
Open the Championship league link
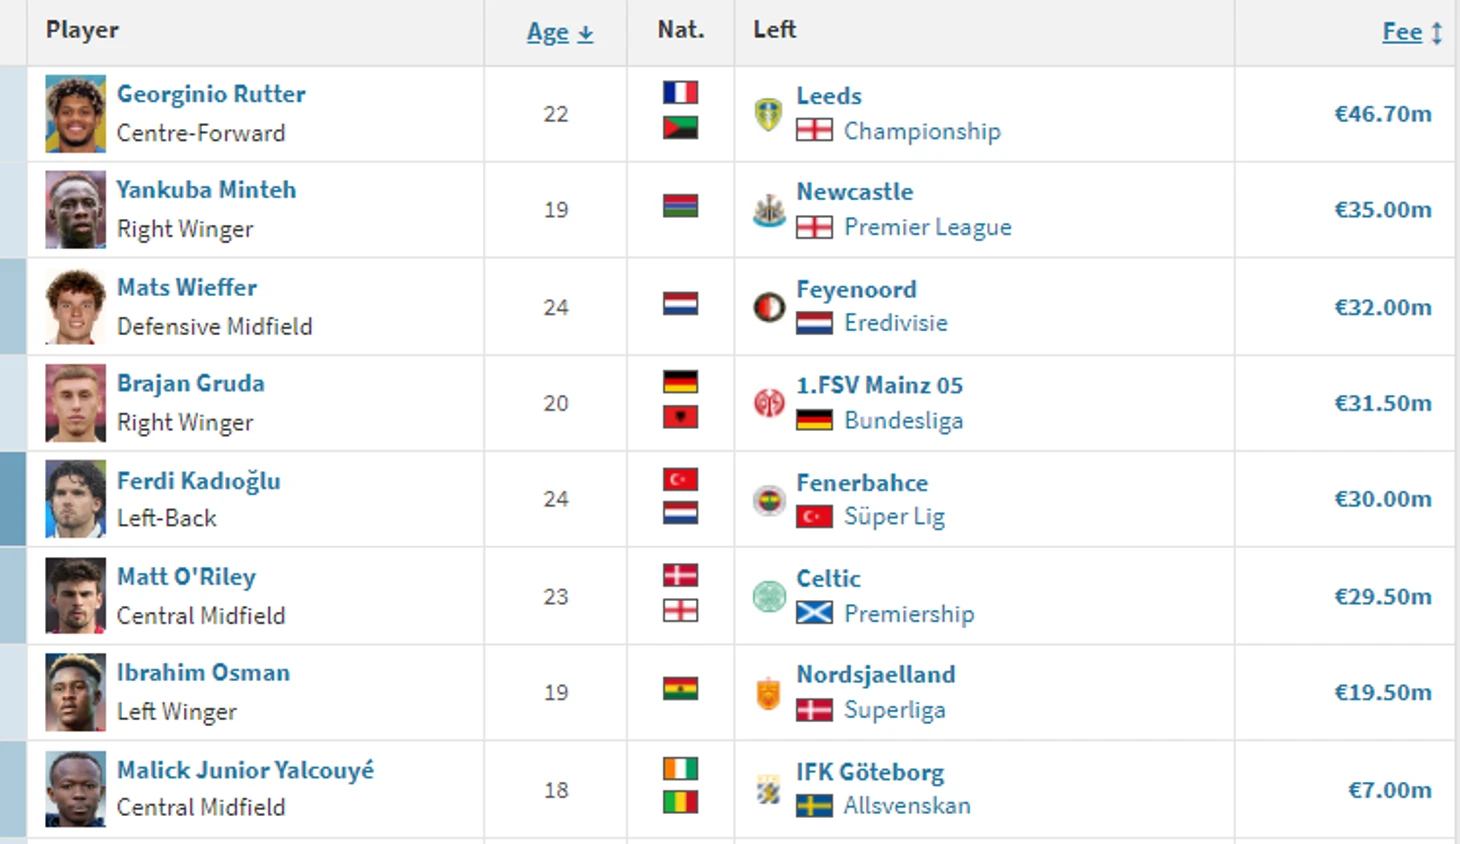(x=921, y=131)
